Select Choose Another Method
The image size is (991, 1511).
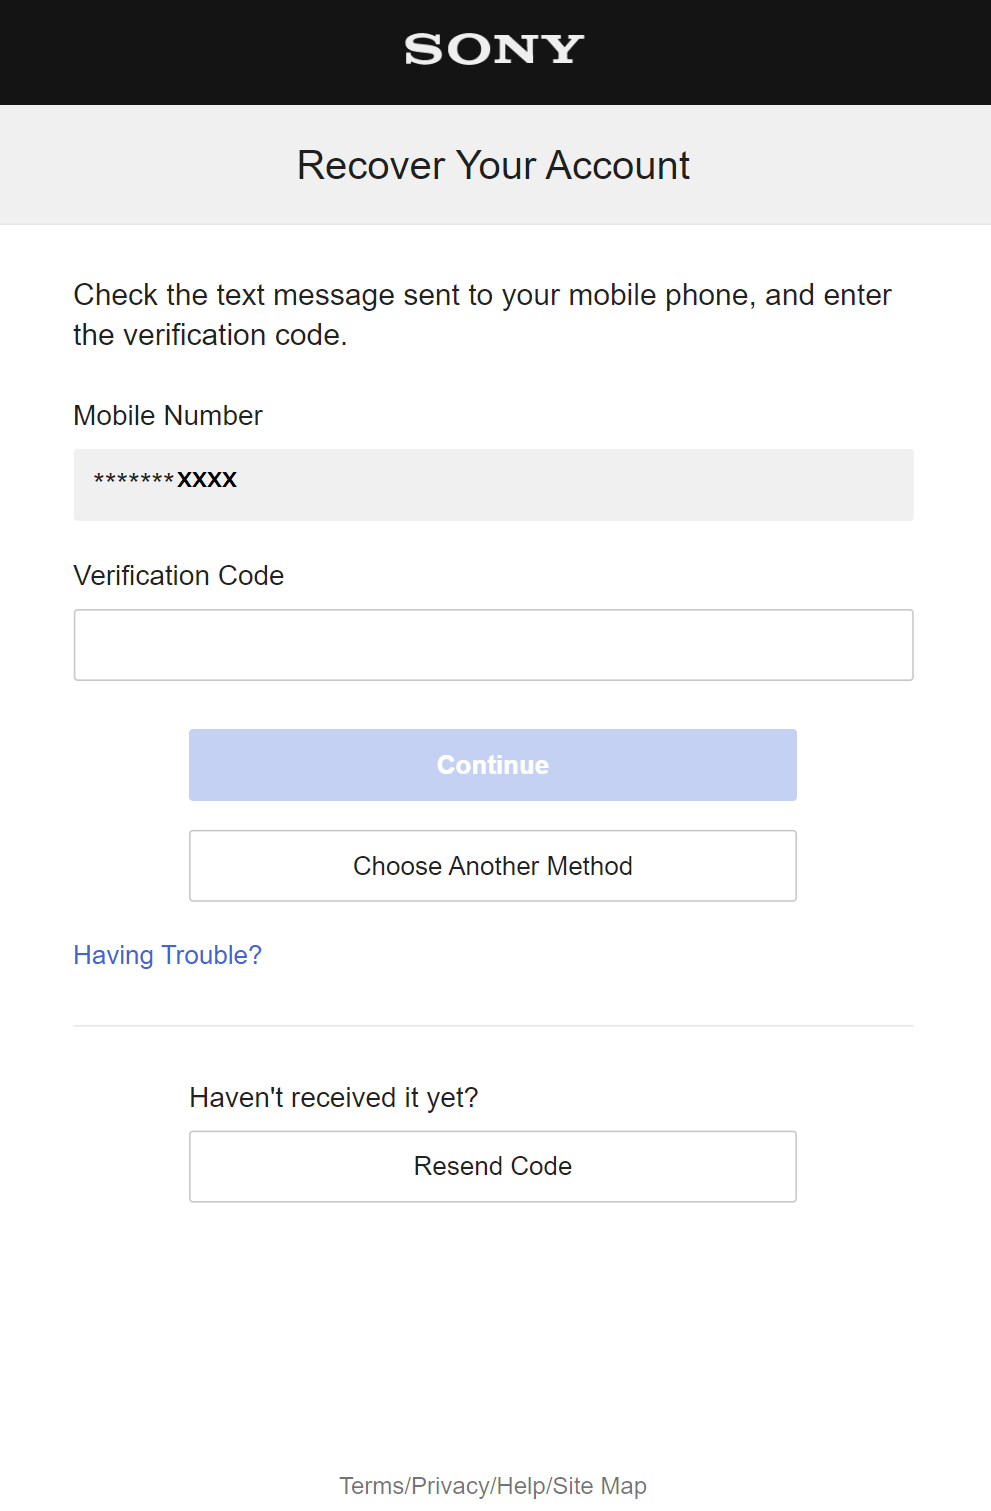tap(493, 866)
